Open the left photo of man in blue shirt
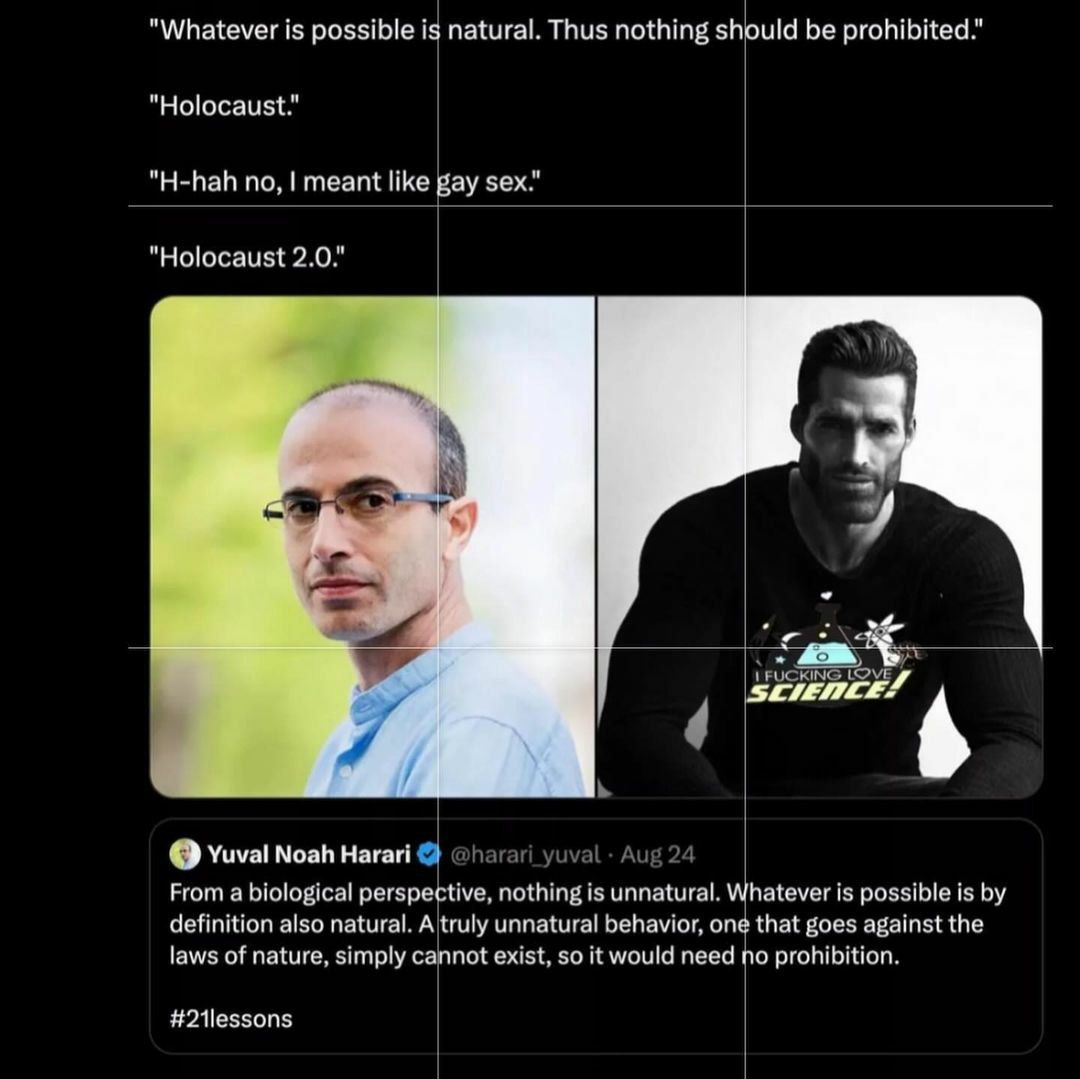Image resolution: width=1080 pixels, height=1079 pixels. (x=372, y=547)
